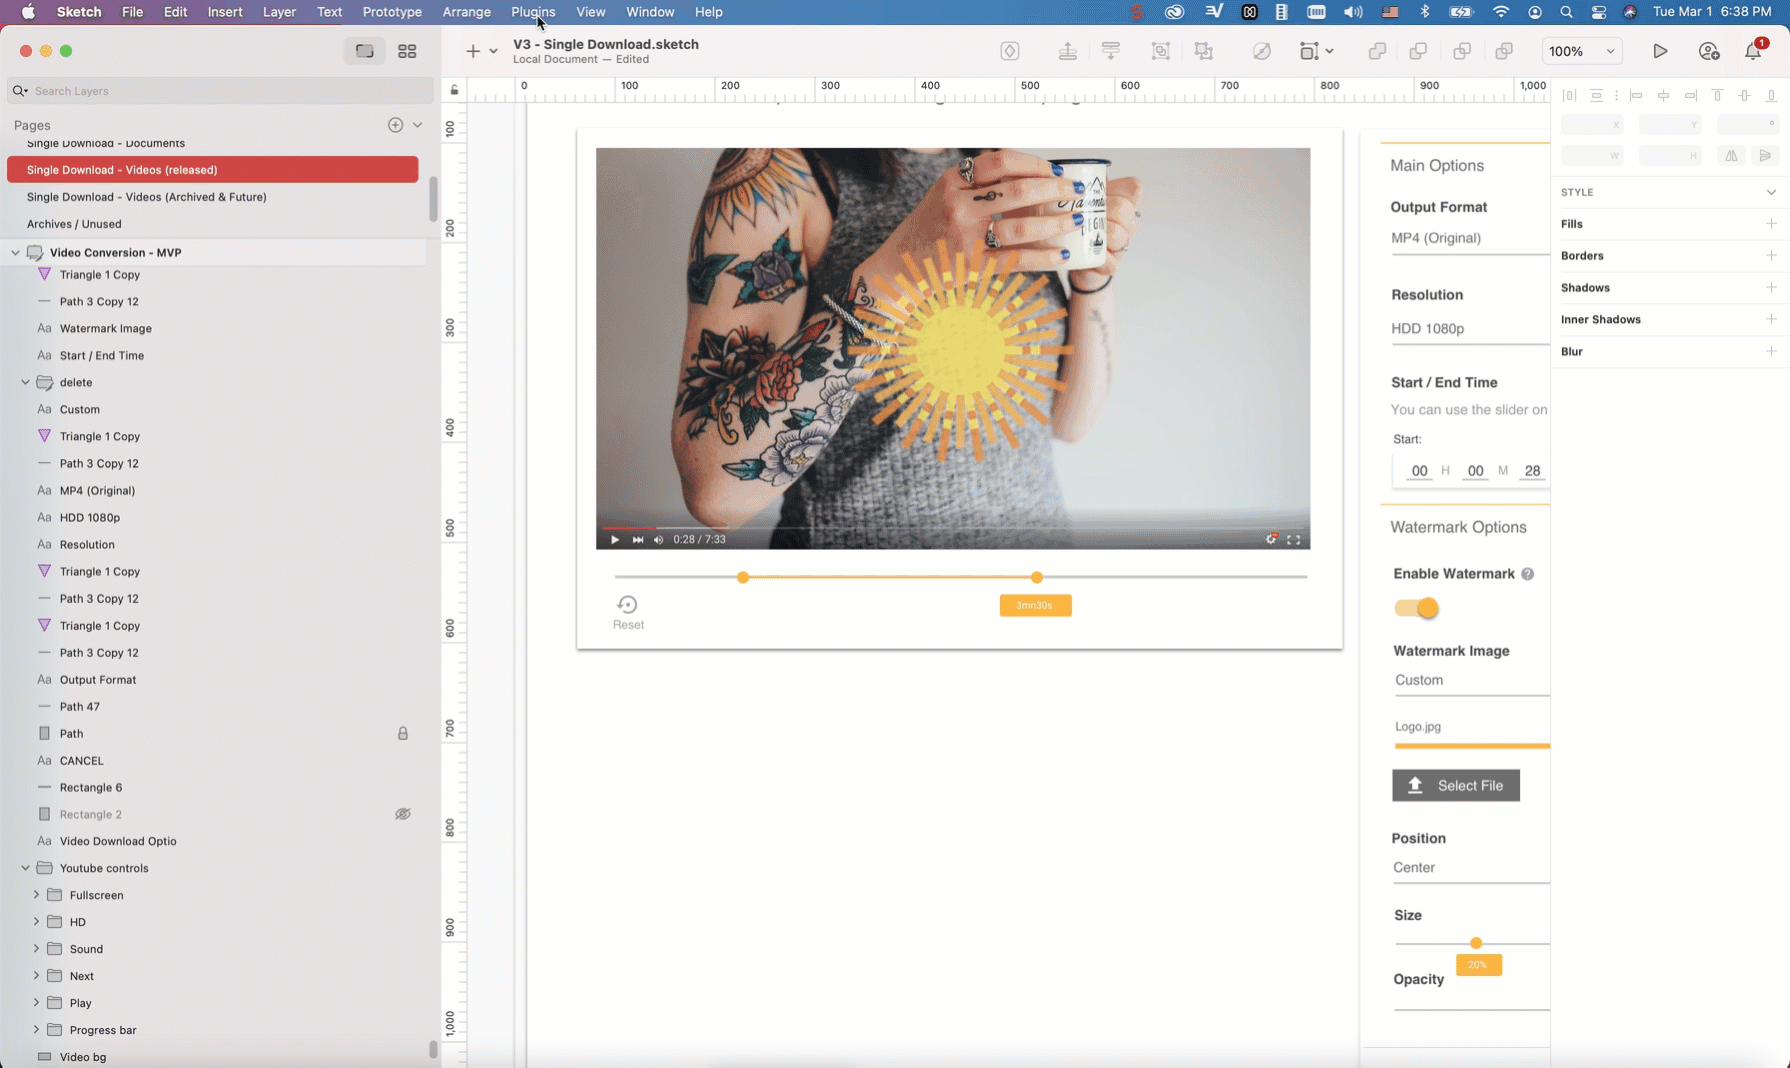Click the Create Symbol toolbar icon
Viewport: 1790px width, 1068px height.
coord(1010,51)
